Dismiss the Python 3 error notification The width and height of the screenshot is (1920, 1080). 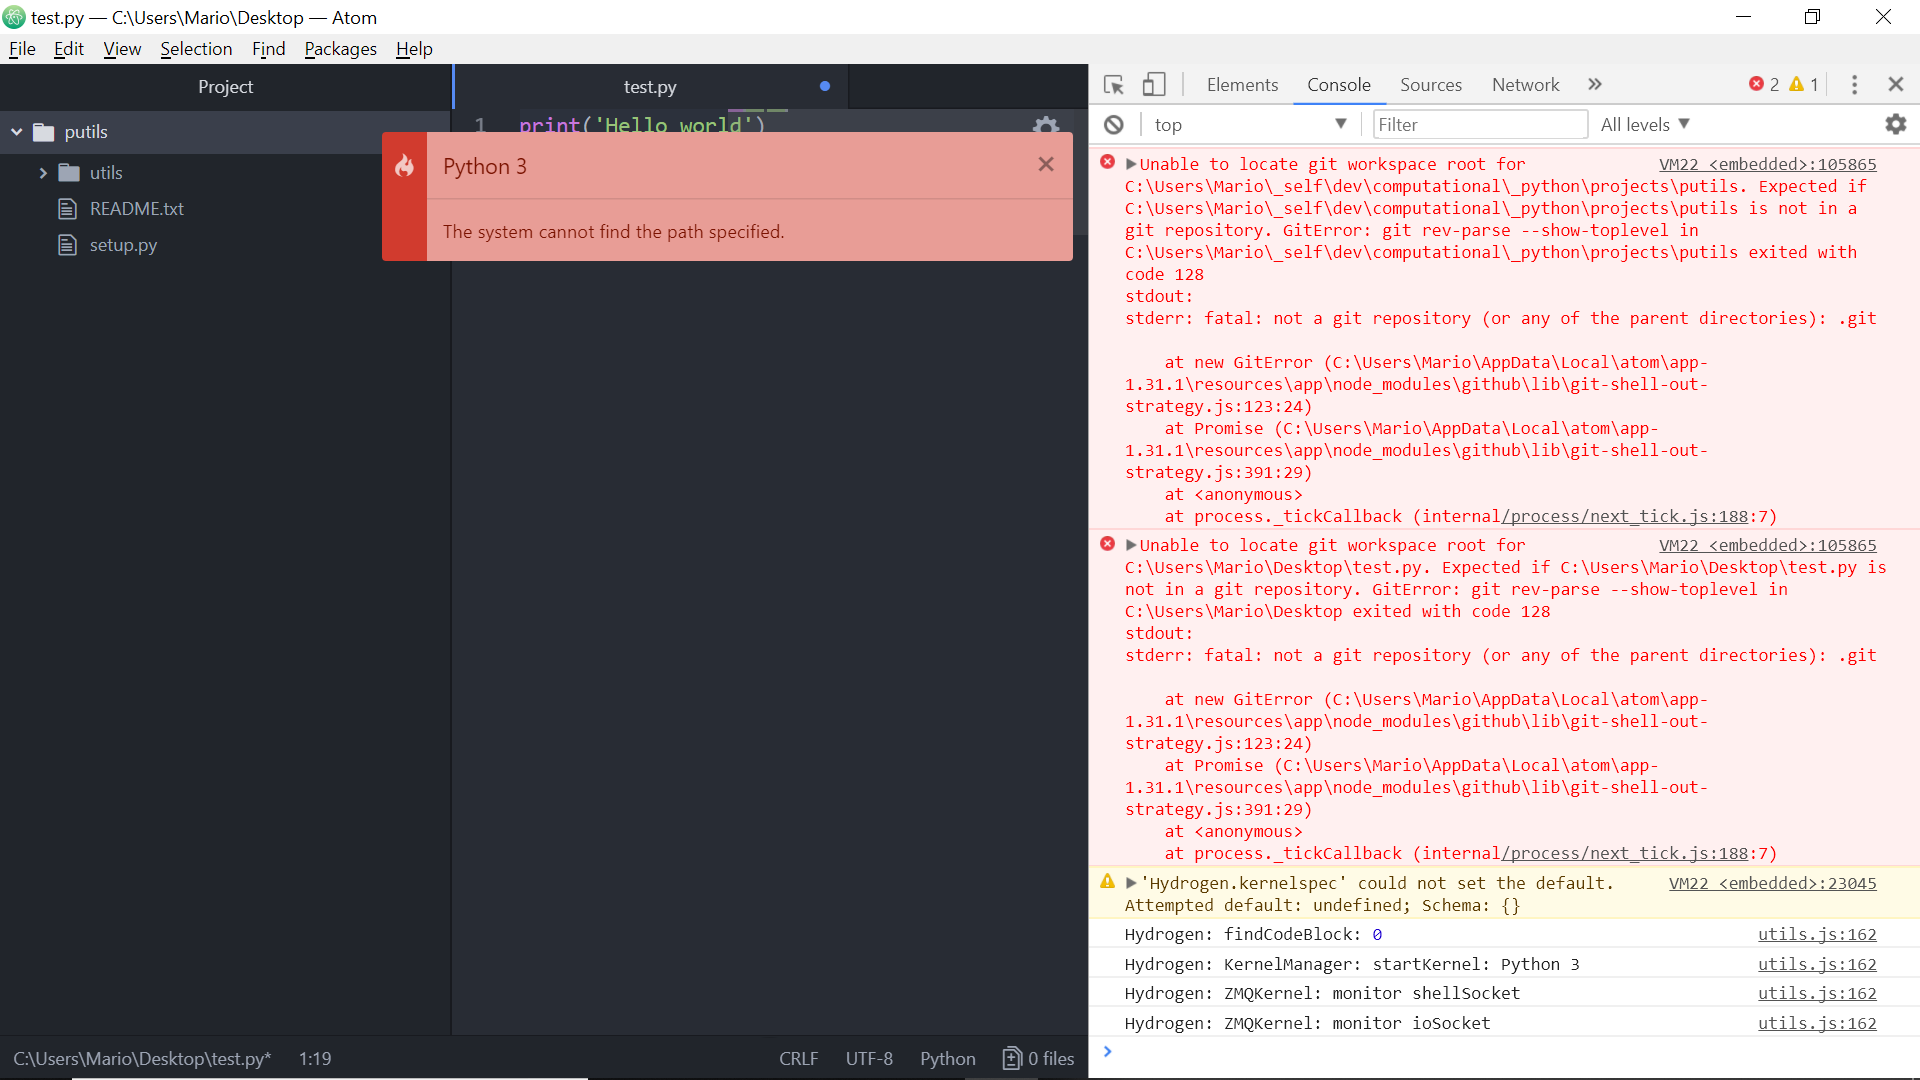1046,164
